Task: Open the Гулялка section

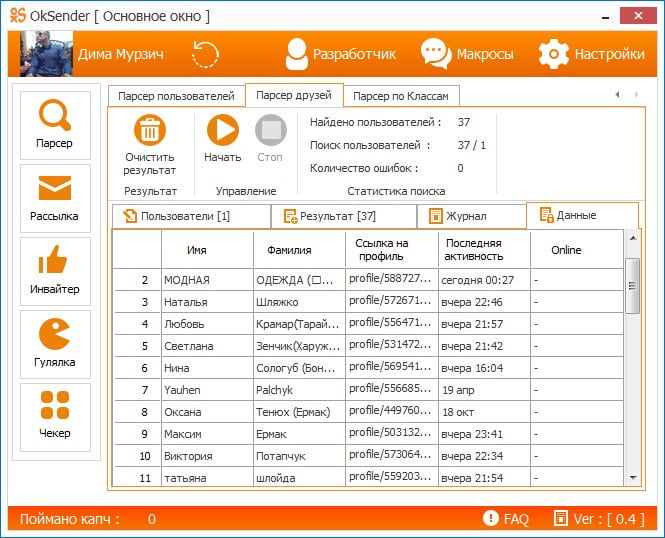Action: 55,344
